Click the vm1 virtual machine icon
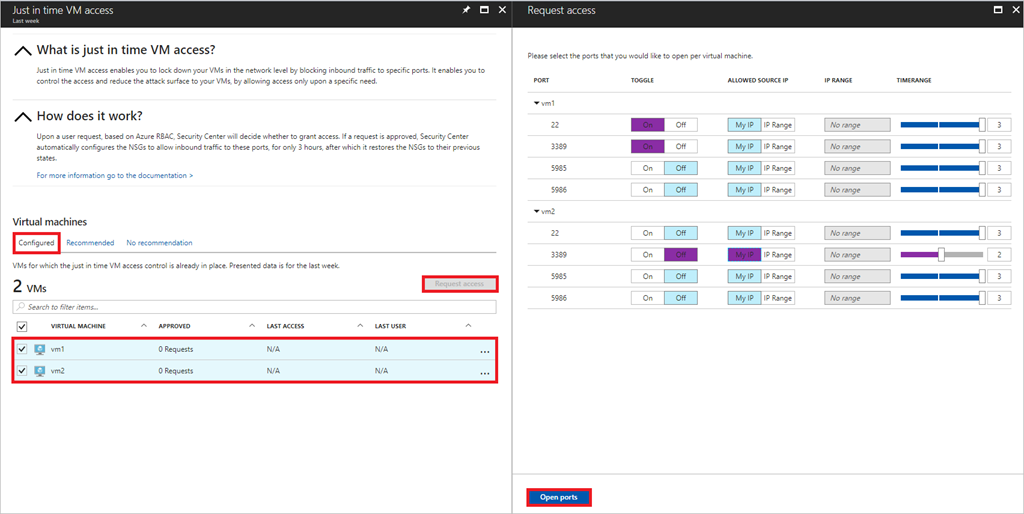The image size is (1024, 514). coord(39,349)
